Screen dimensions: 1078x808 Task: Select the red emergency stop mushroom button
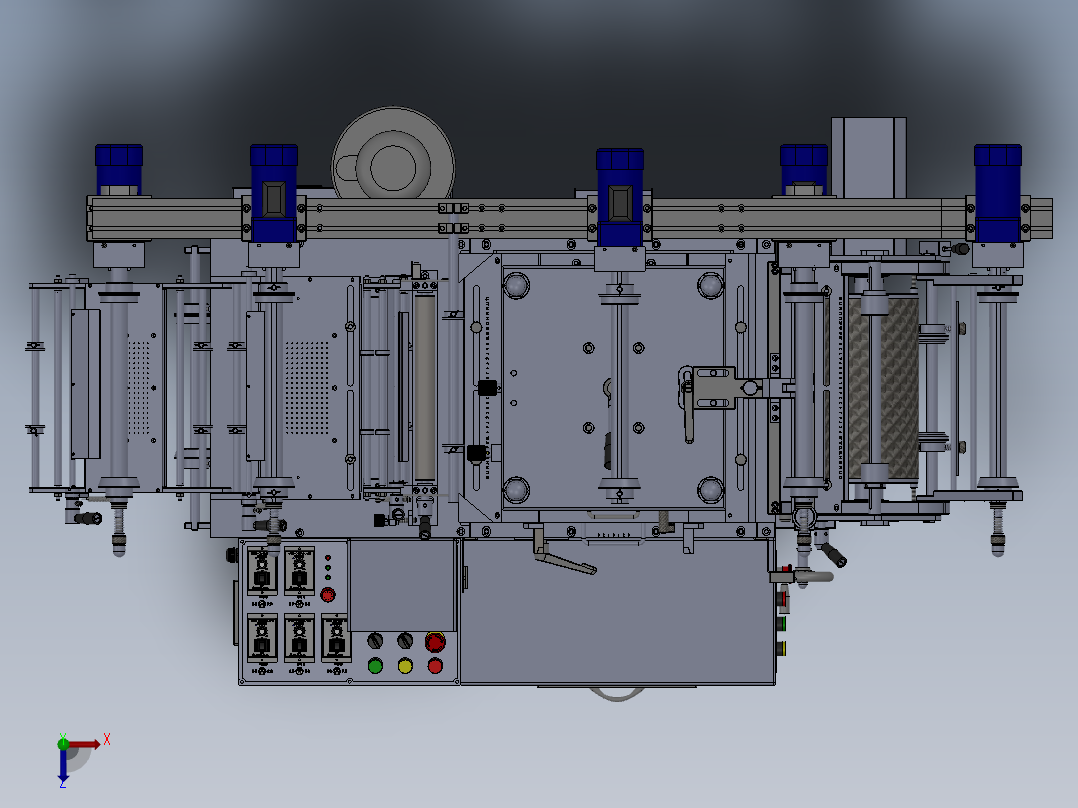click(x=435, y=642)
